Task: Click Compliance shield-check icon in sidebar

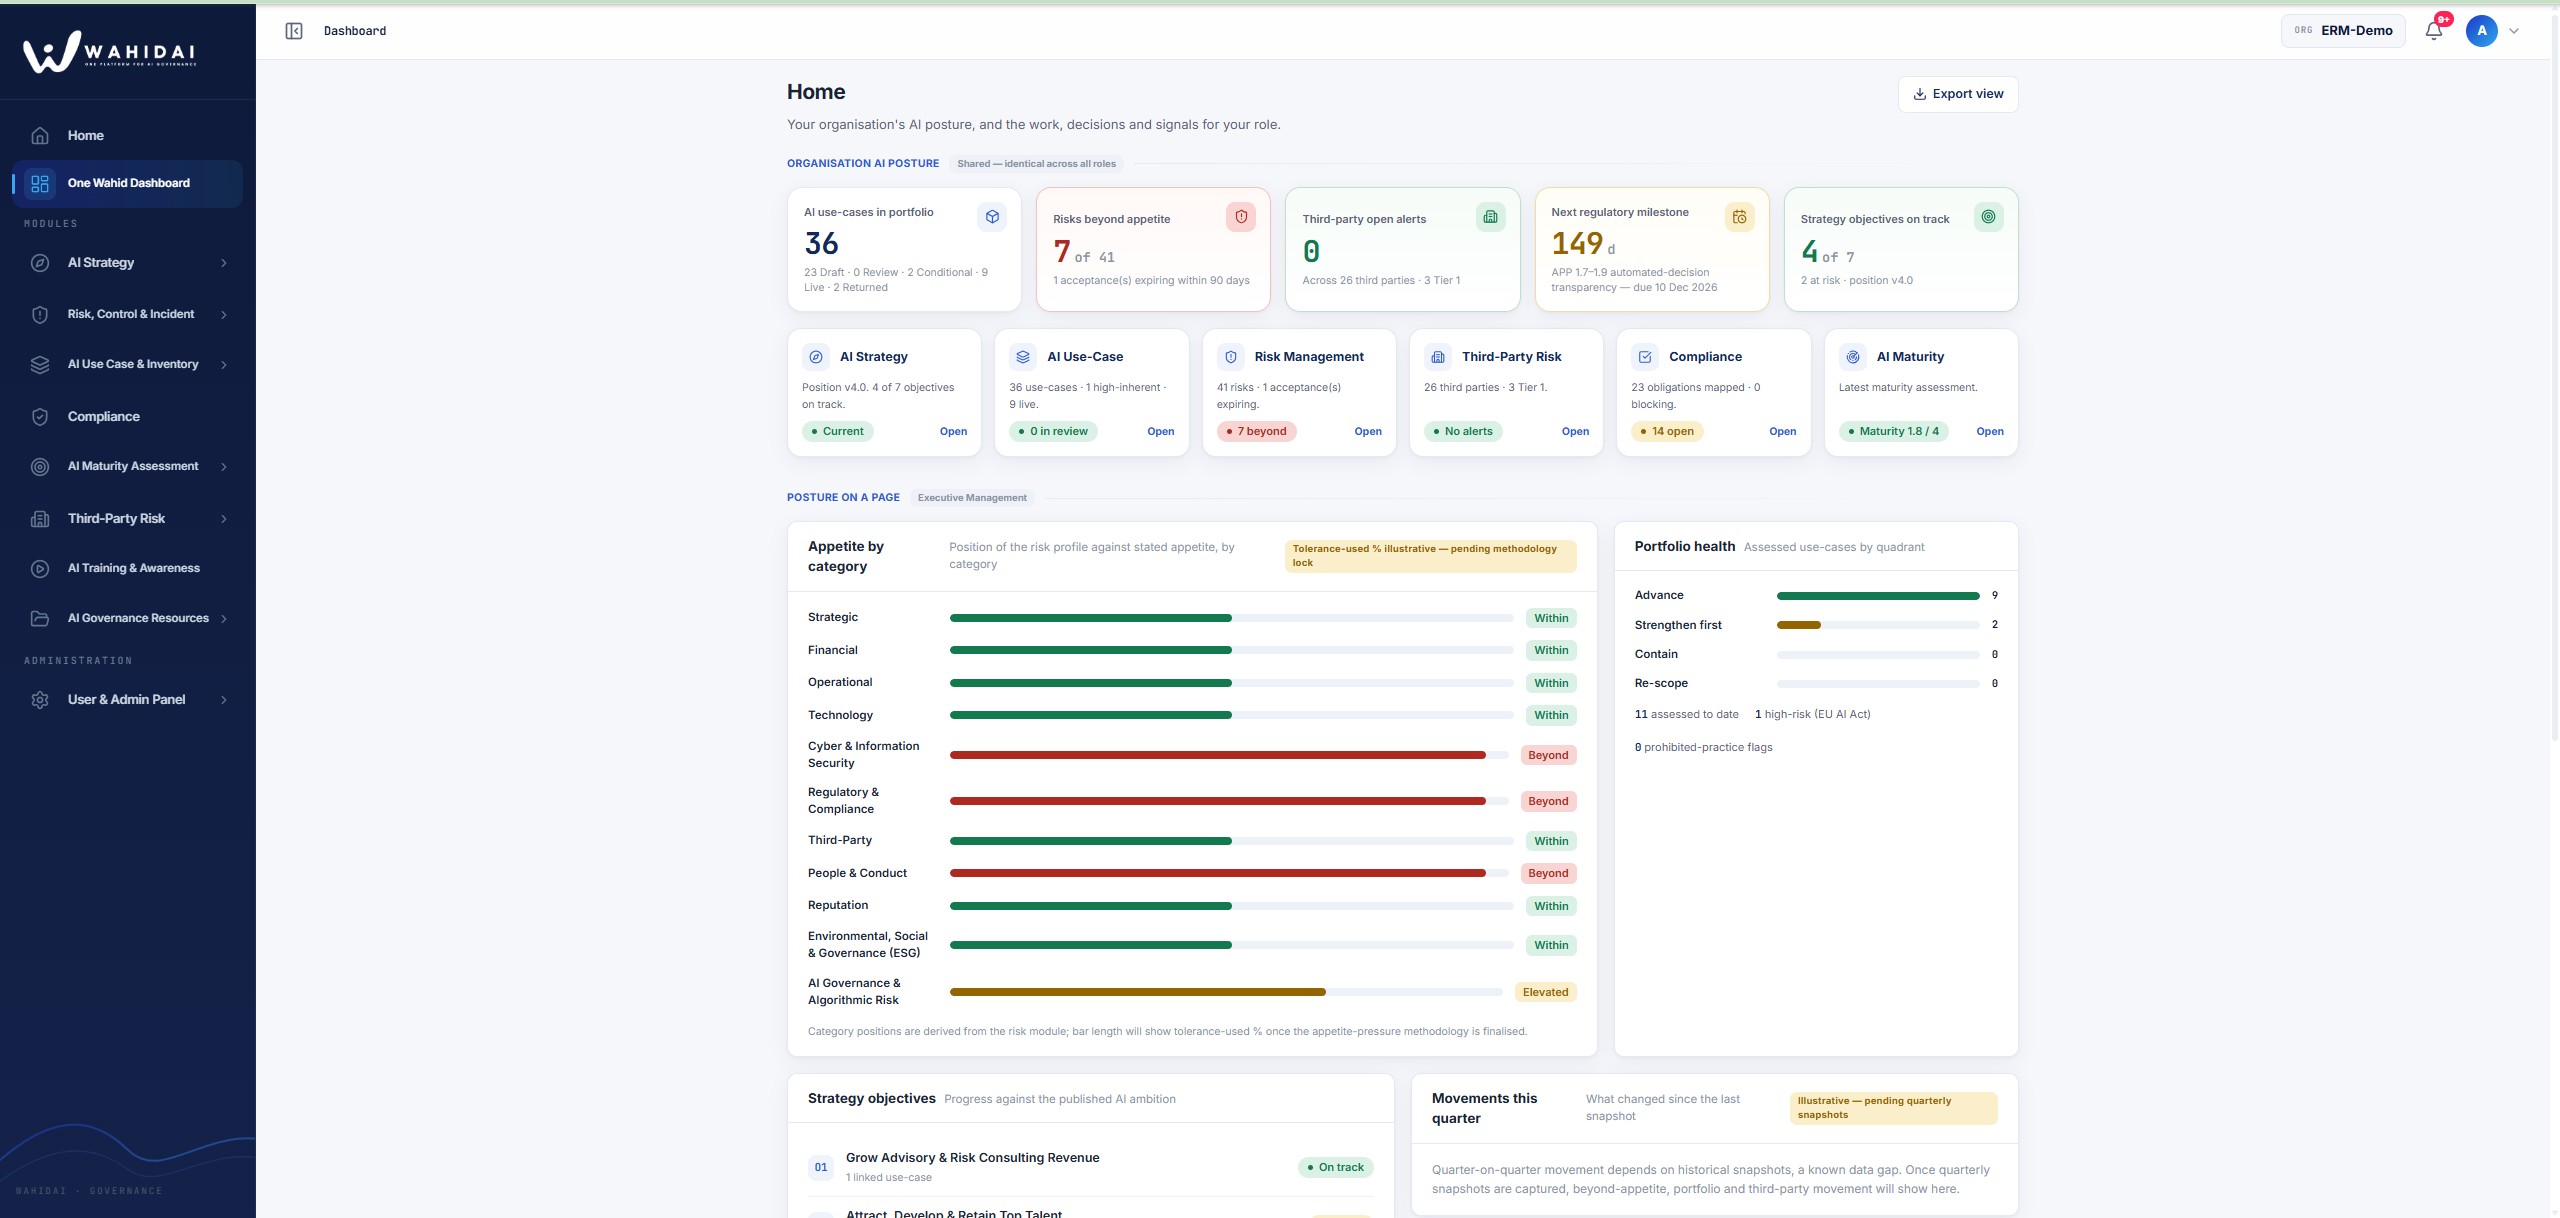Action: tap(40, 417)
